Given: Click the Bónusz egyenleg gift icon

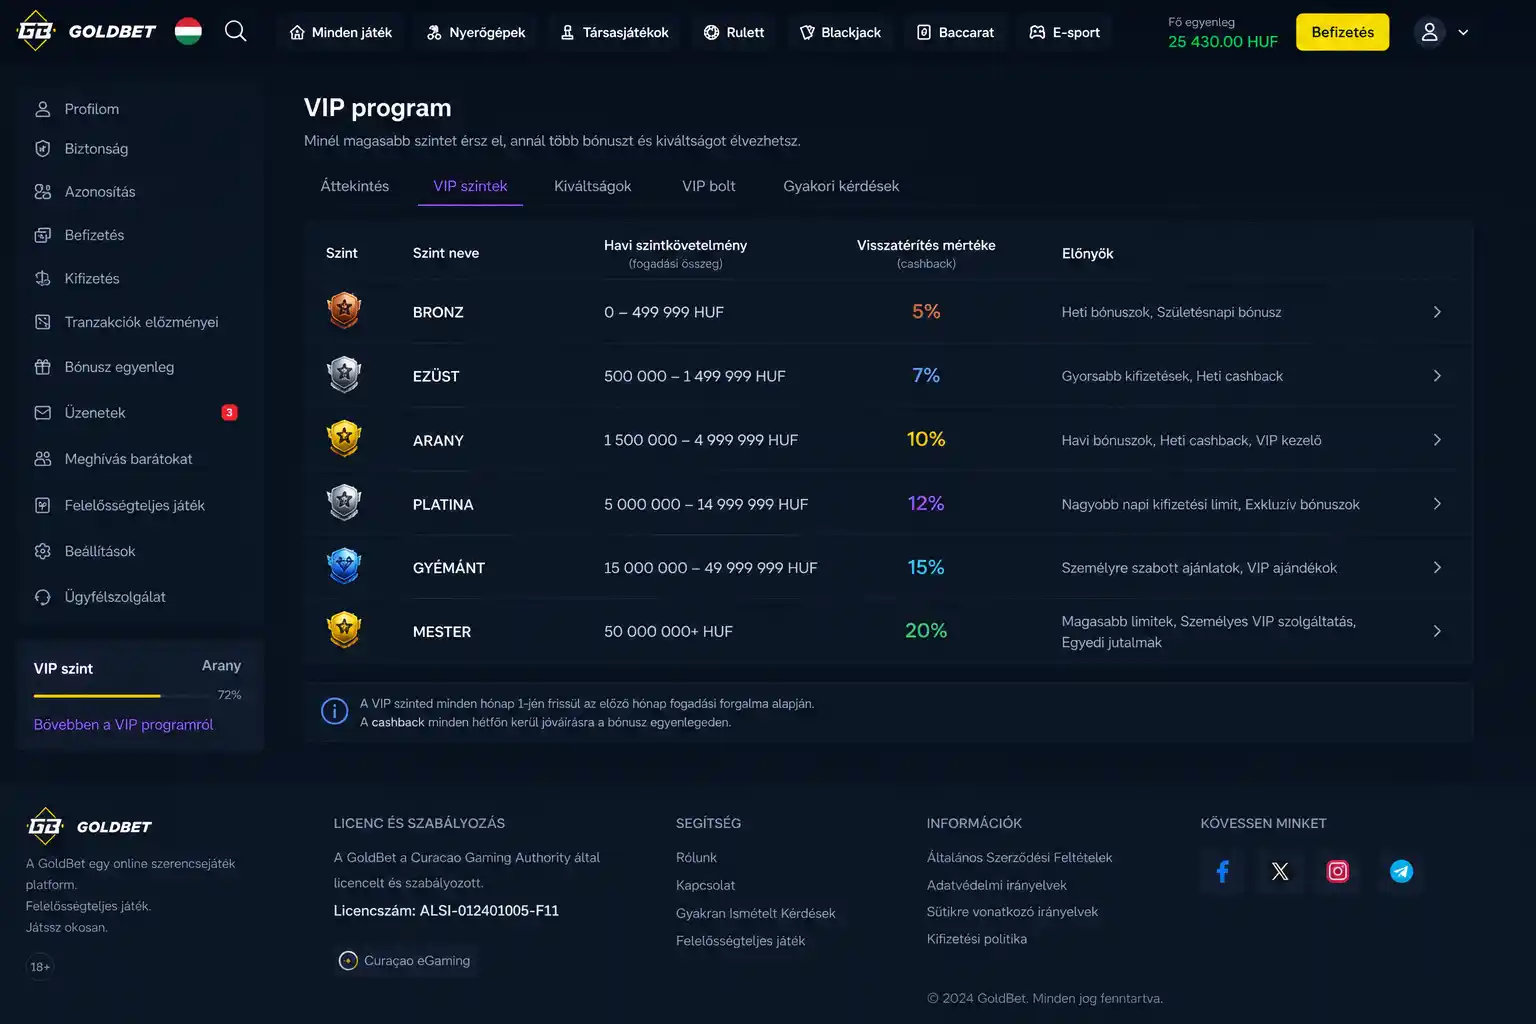Looking at the screenshot, I should coord(42,367).
